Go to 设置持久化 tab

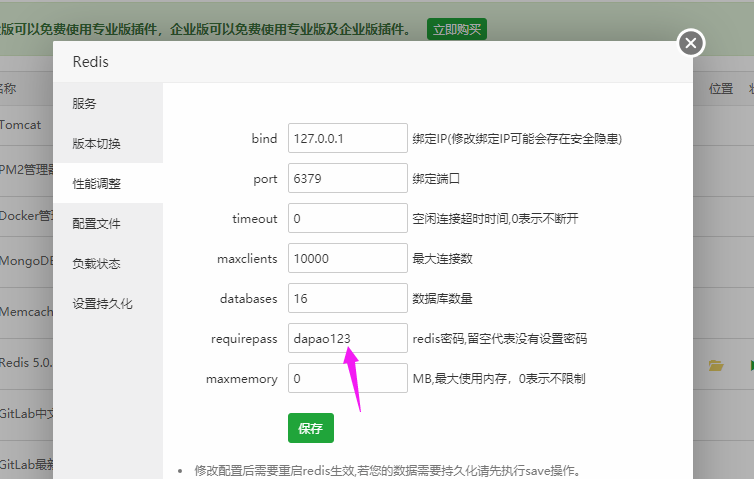point(108,303)
